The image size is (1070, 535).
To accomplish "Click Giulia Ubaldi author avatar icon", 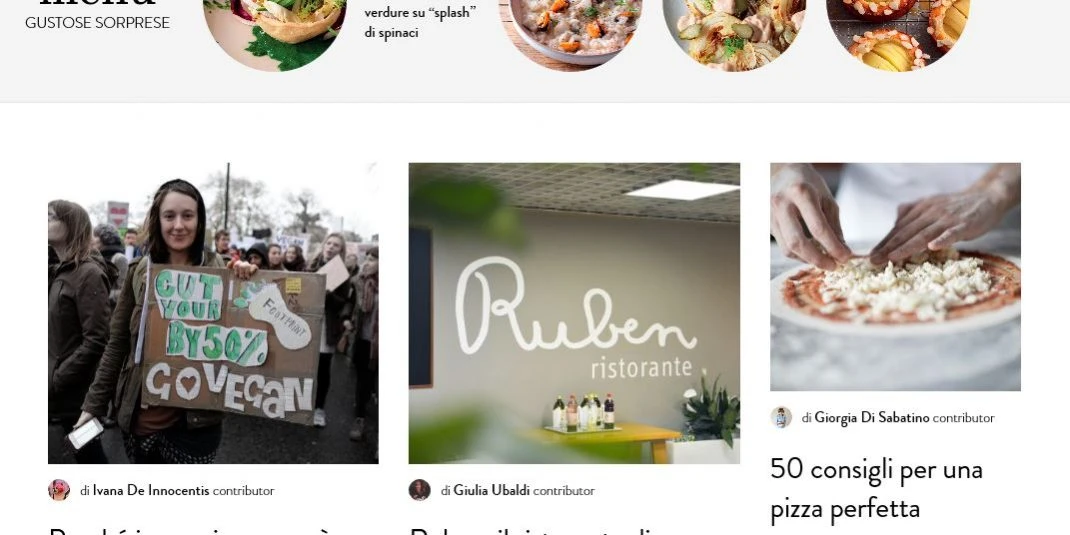I will coord(420,490).
